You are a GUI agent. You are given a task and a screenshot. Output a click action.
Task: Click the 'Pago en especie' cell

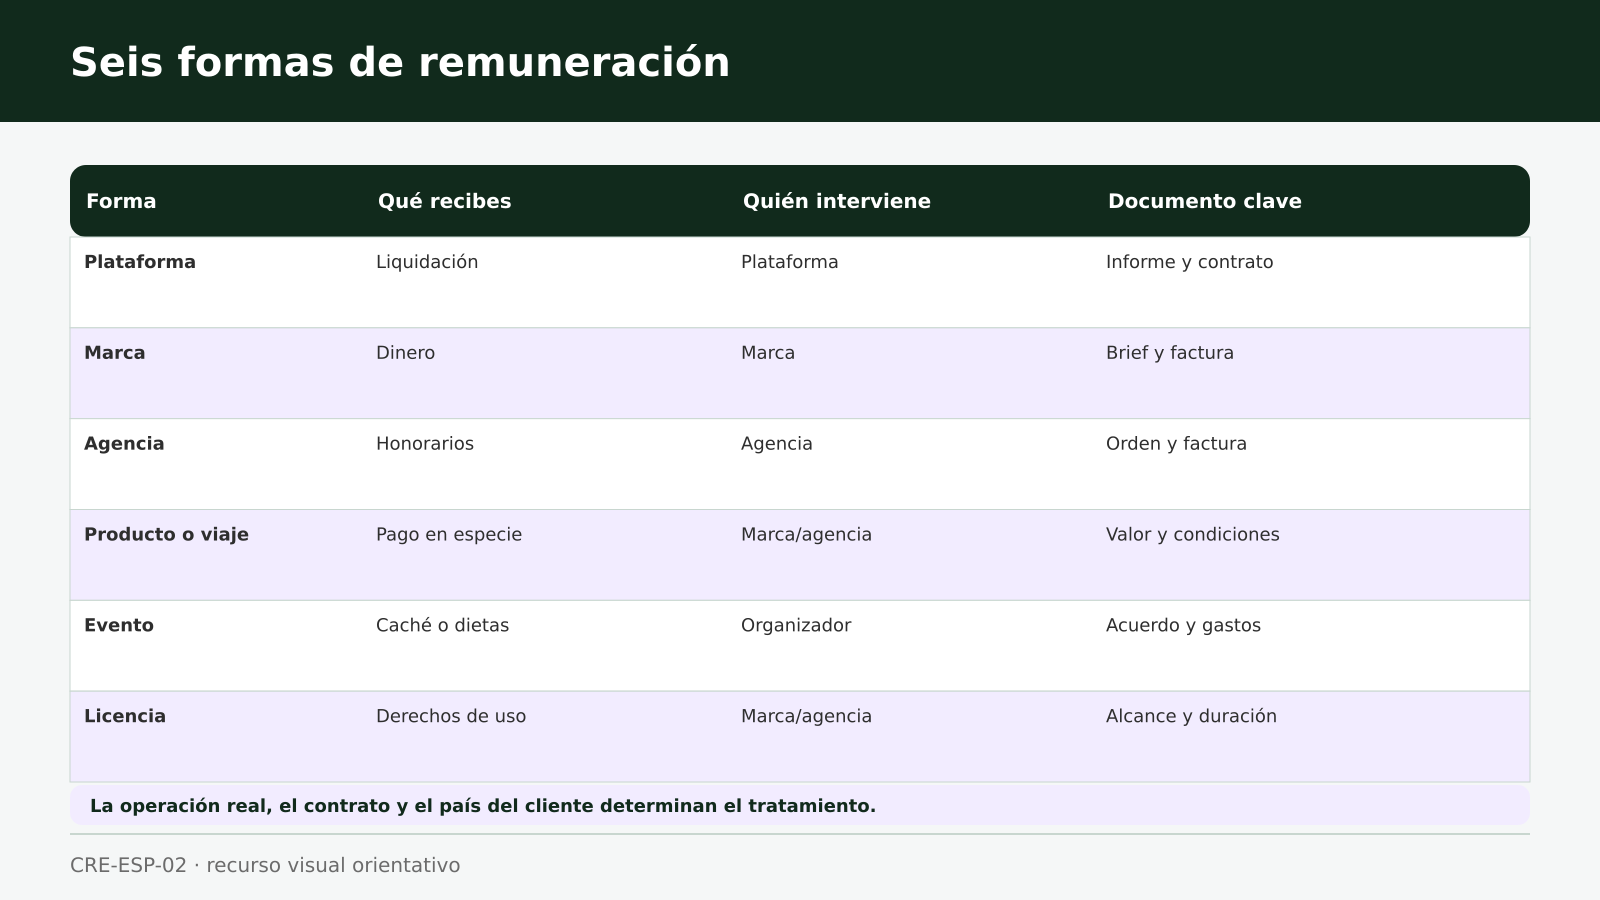(448, 535)
